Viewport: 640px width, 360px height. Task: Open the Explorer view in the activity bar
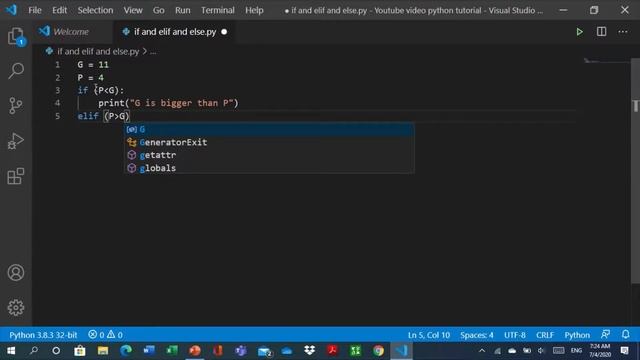pyautogui.click(x=16, y=36)
